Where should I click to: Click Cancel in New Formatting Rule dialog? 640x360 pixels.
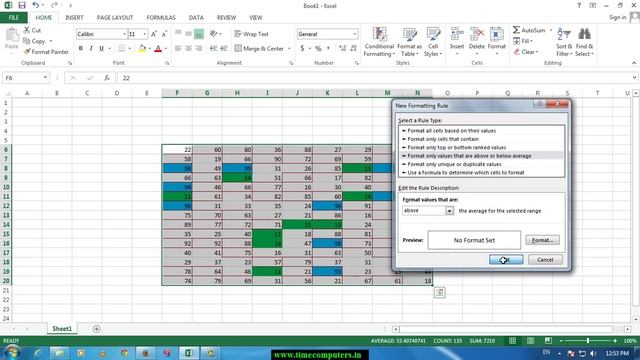click(545, 260)
